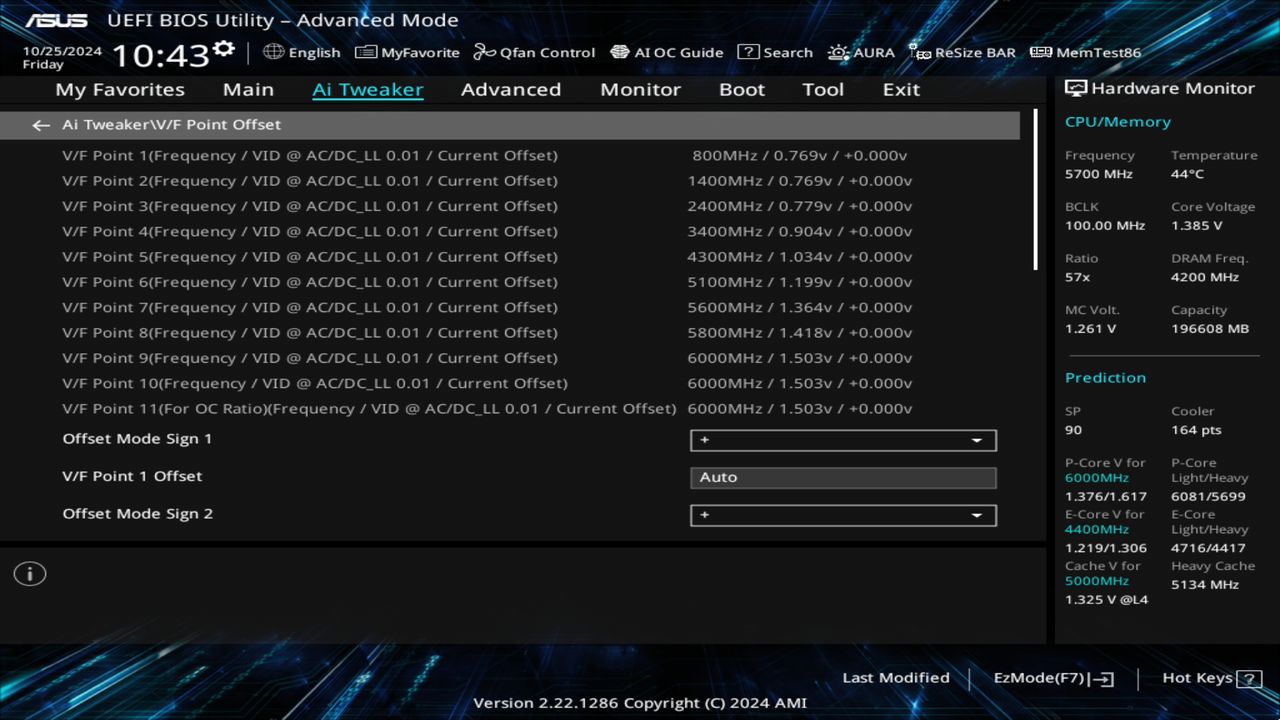This screenshot has width=1280, height=720.
Task: Open the Monitor tab
Action: (640, 89)
